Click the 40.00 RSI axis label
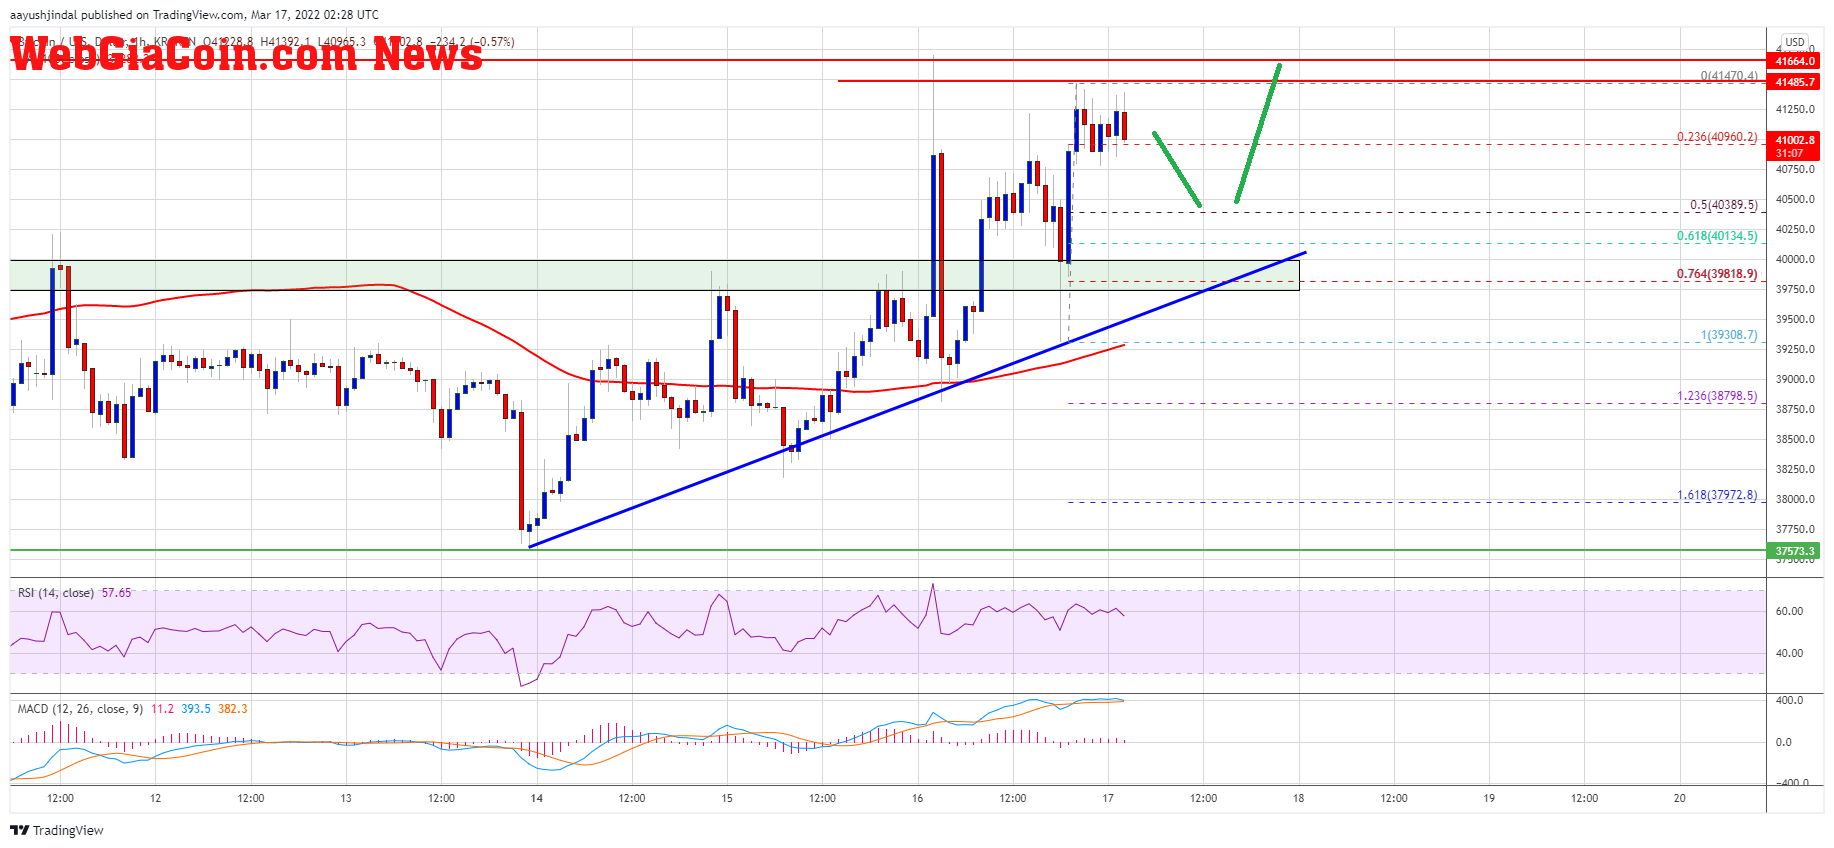The width and height of the screenshot is (1834, 848). click(x=1789, y=653)
